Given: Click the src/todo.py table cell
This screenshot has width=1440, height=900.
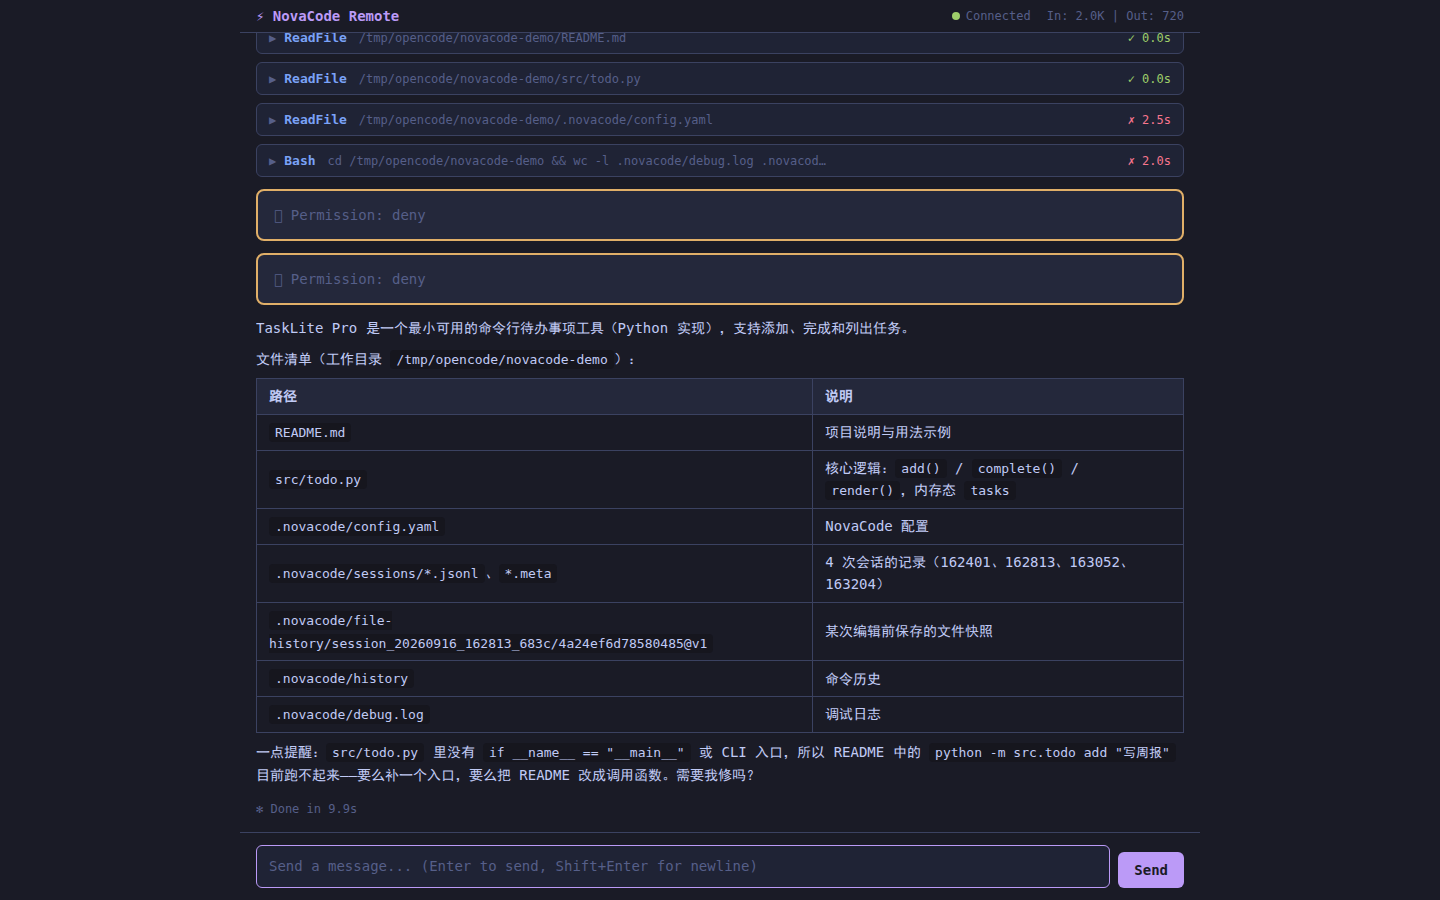Looking at the screenshot, I should coord(534,479).
